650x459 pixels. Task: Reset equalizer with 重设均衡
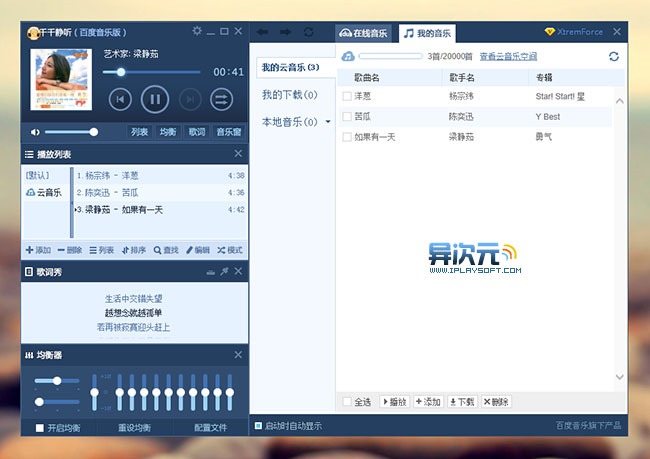[x=134, y=428]
